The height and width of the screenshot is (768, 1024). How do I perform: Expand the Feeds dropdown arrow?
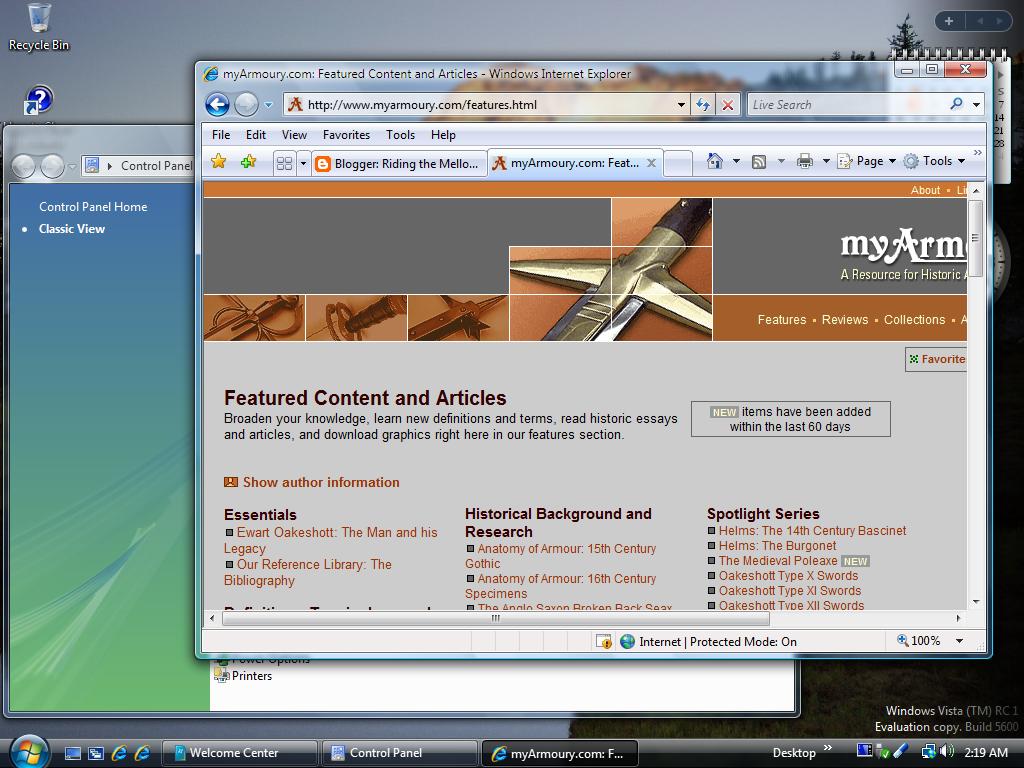(780, 161)
